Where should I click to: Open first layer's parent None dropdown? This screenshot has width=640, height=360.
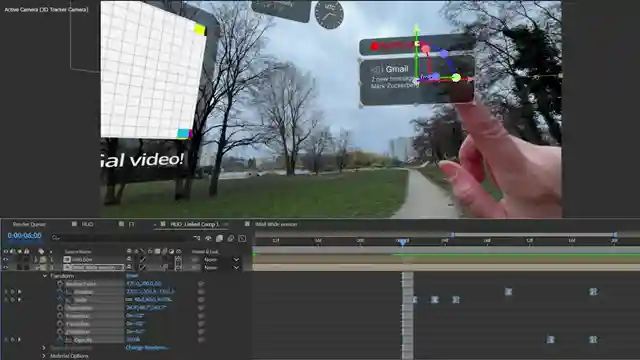221,259
